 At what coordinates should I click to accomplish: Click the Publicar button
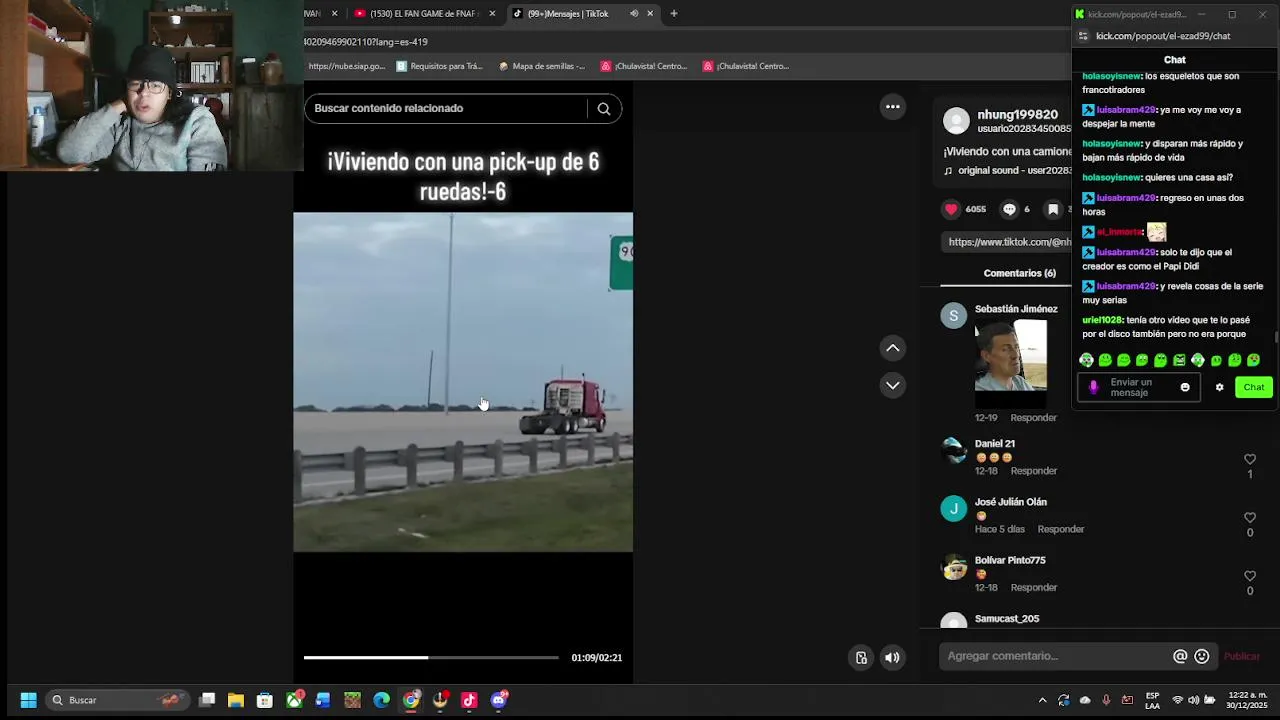pos(1242,656)
